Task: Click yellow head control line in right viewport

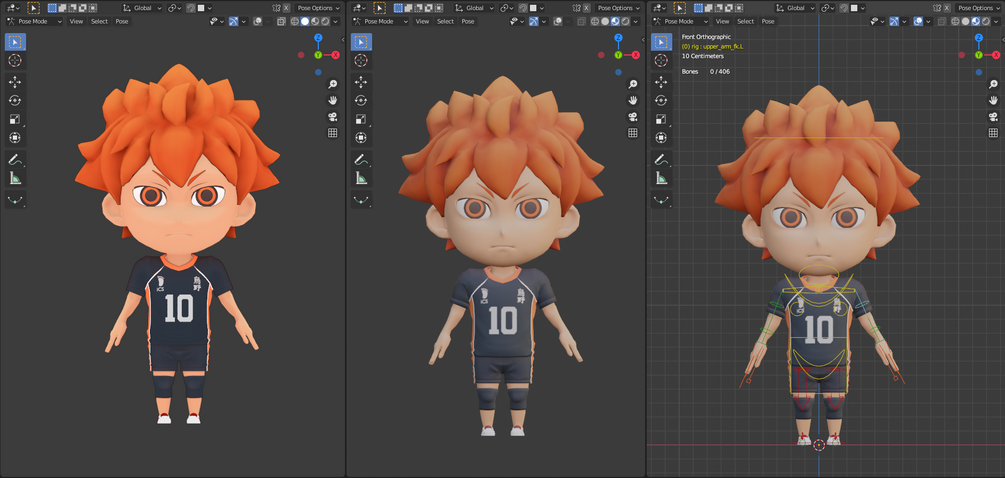Action: (818, 138)
